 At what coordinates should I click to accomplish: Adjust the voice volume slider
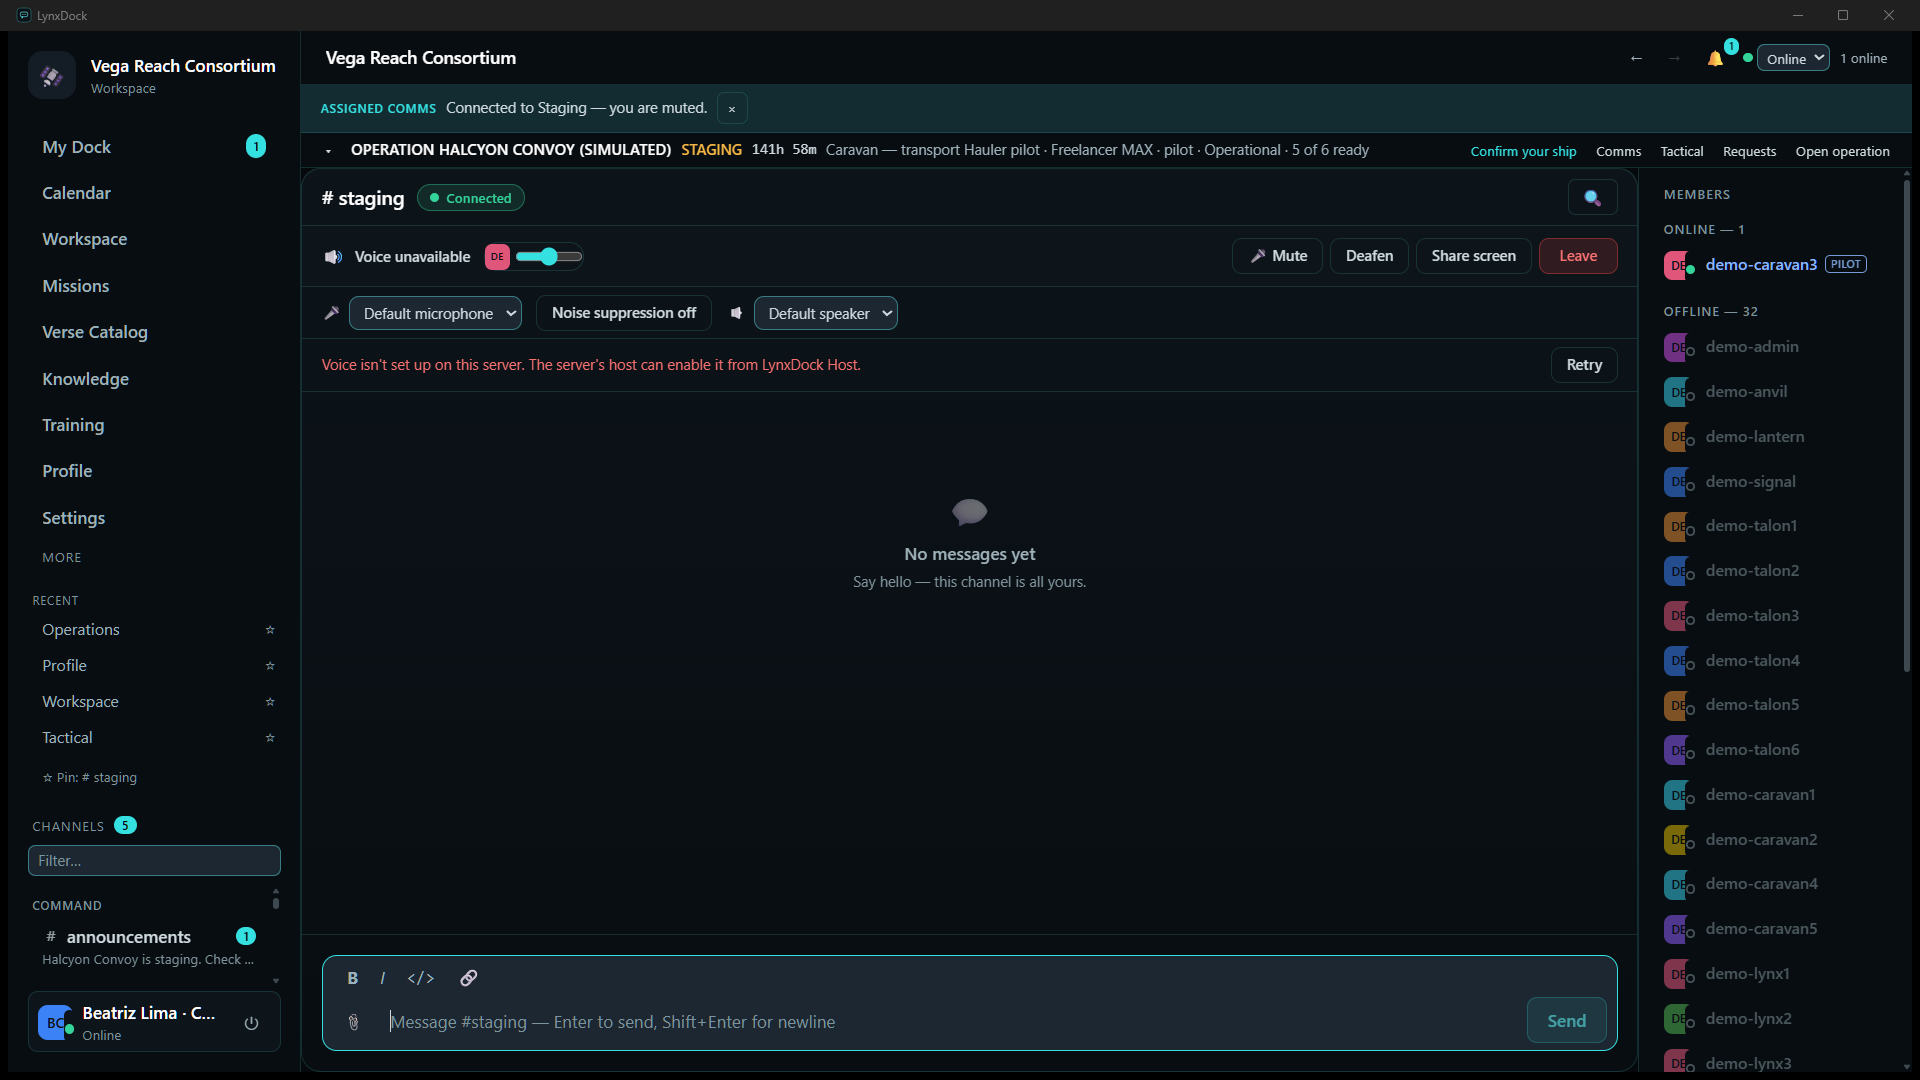pos(549,257)
